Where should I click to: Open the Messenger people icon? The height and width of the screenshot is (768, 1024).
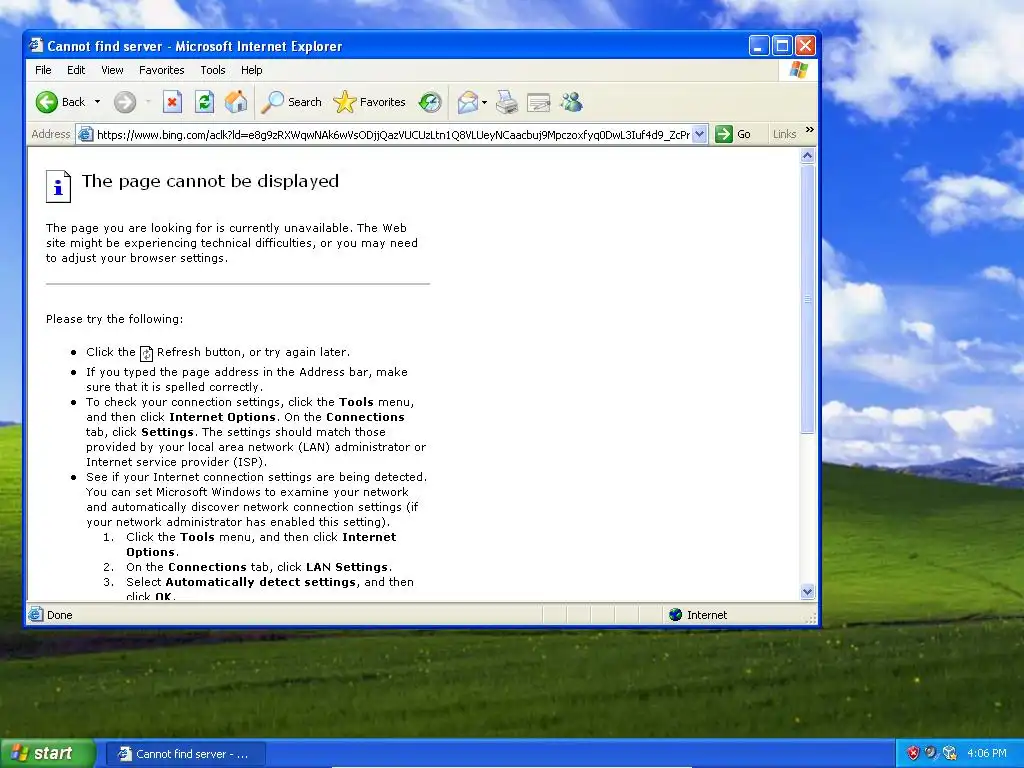point(571,102)
